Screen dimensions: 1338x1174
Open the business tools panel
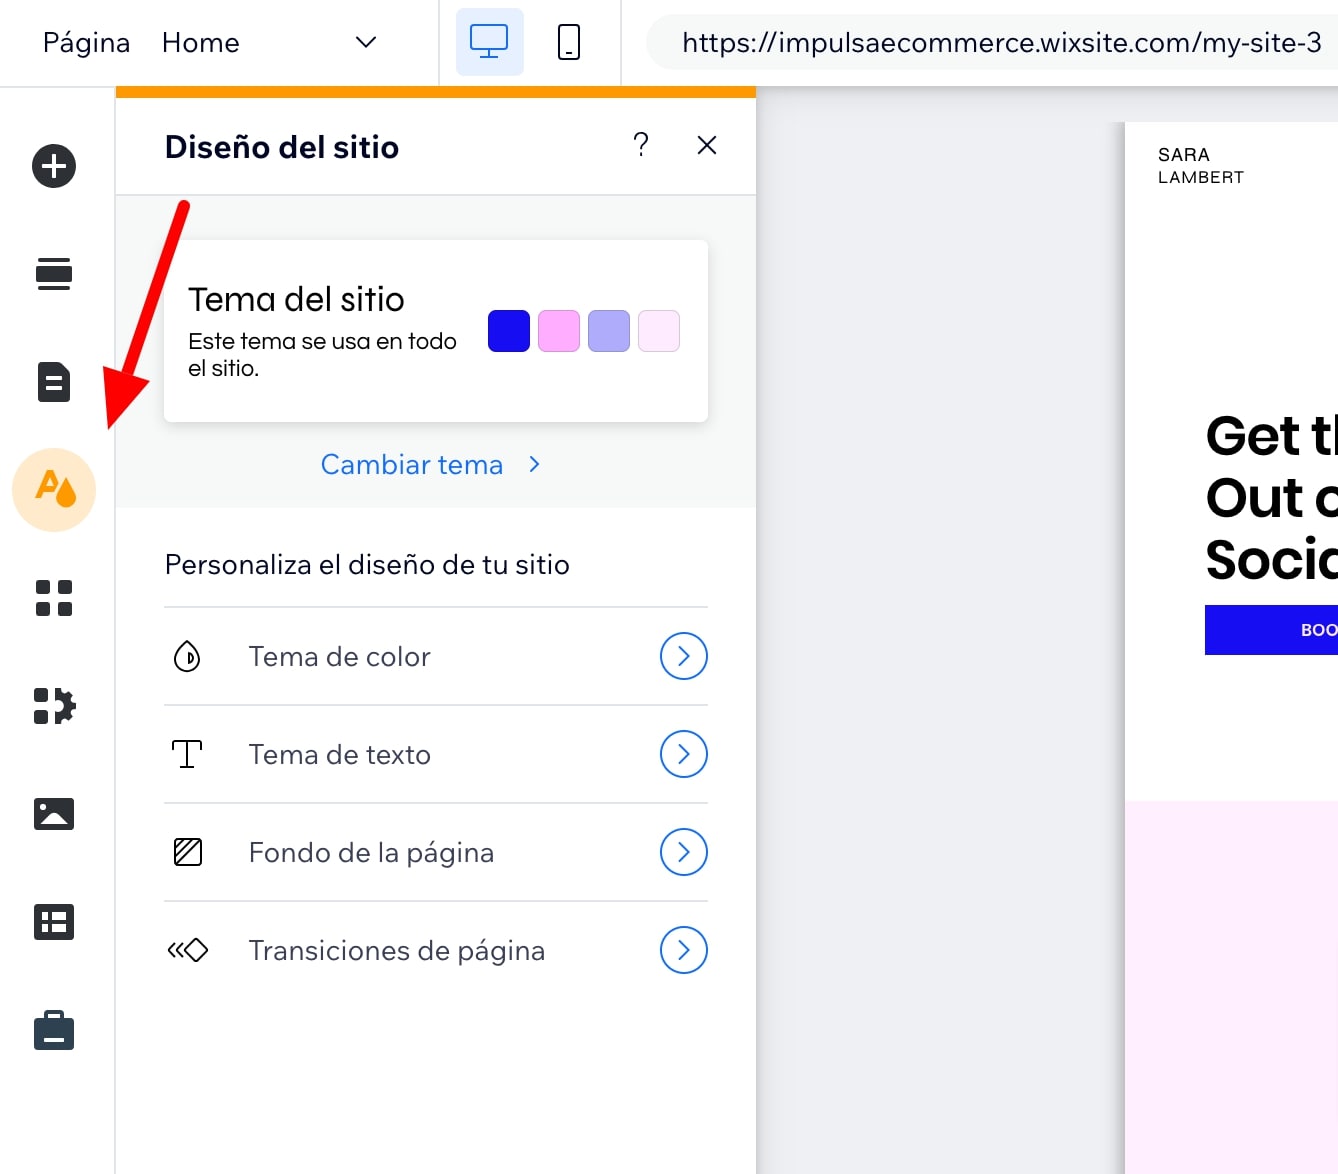[x=53, y=1030]
